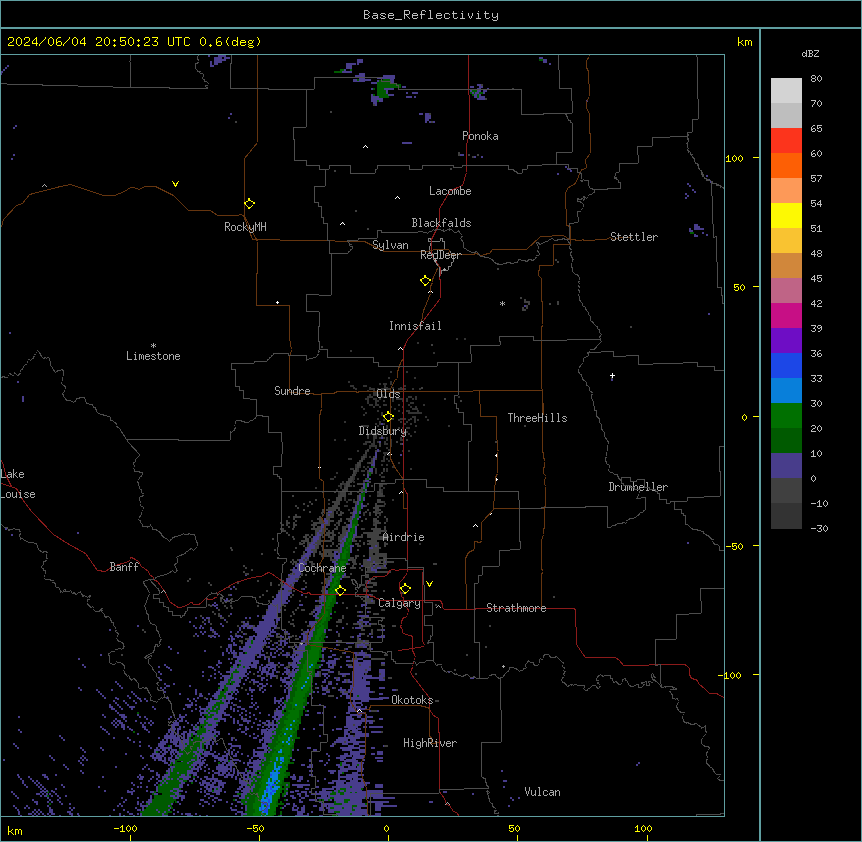Click the Limestone label

pyautogui.click(x=153, y=356)
